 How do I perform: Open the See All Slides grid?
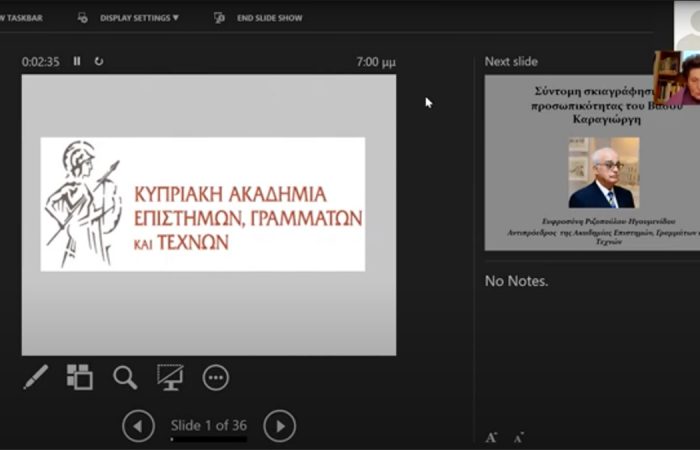click(x=79, y=377)
